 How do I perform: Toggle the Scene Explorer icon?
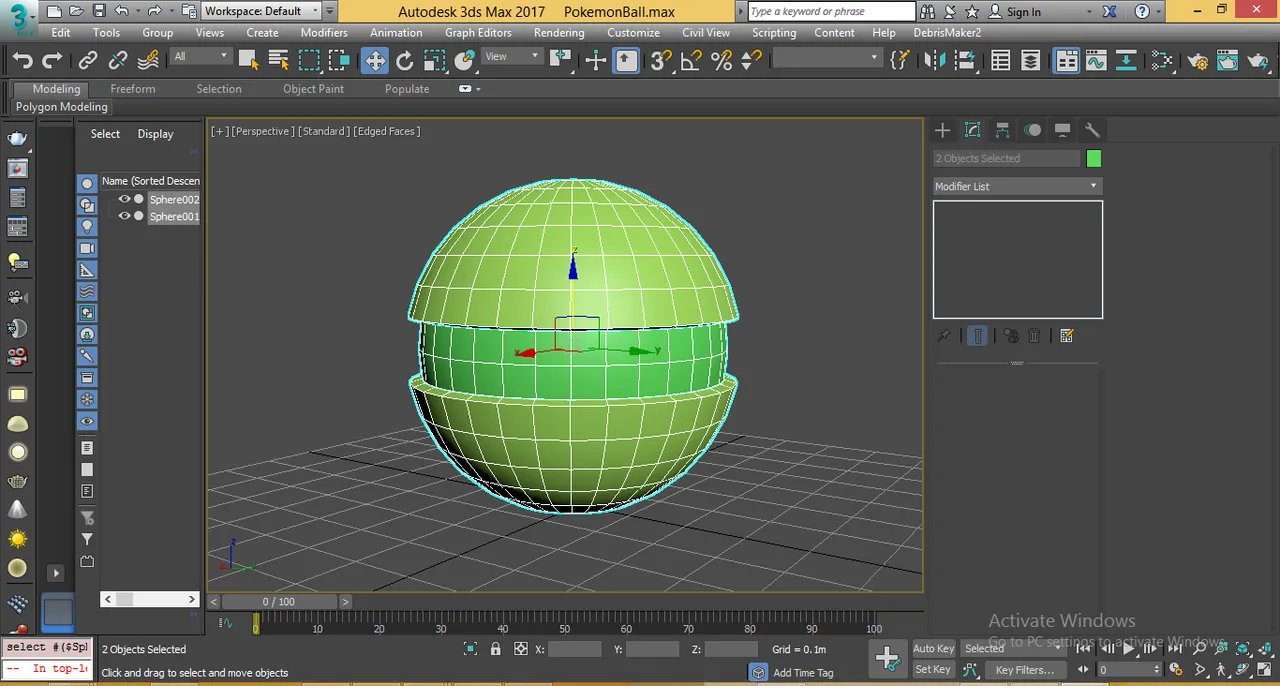click(1000, 61)
